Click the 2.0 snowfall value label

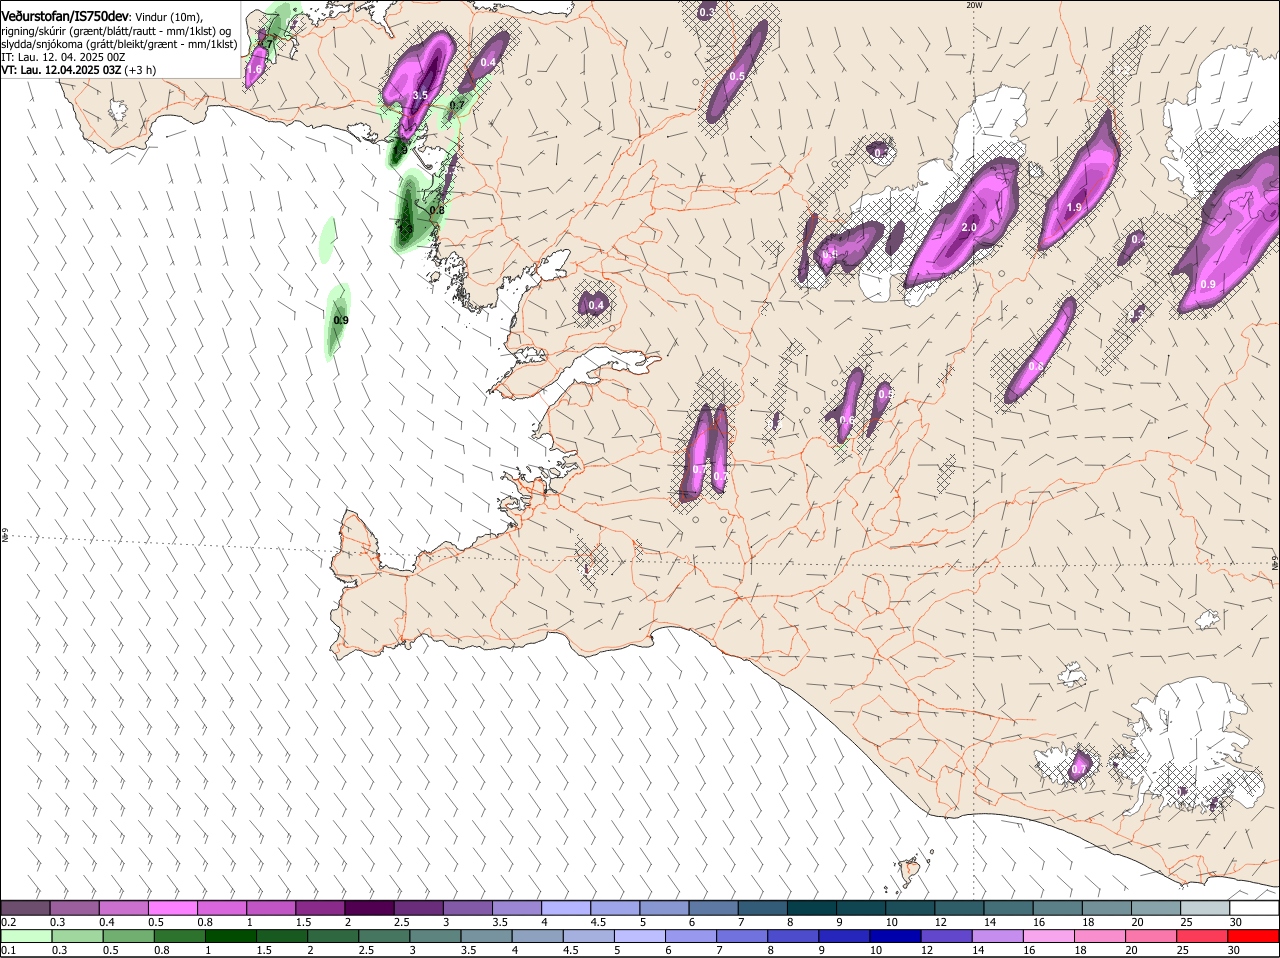tap(968, 227)
